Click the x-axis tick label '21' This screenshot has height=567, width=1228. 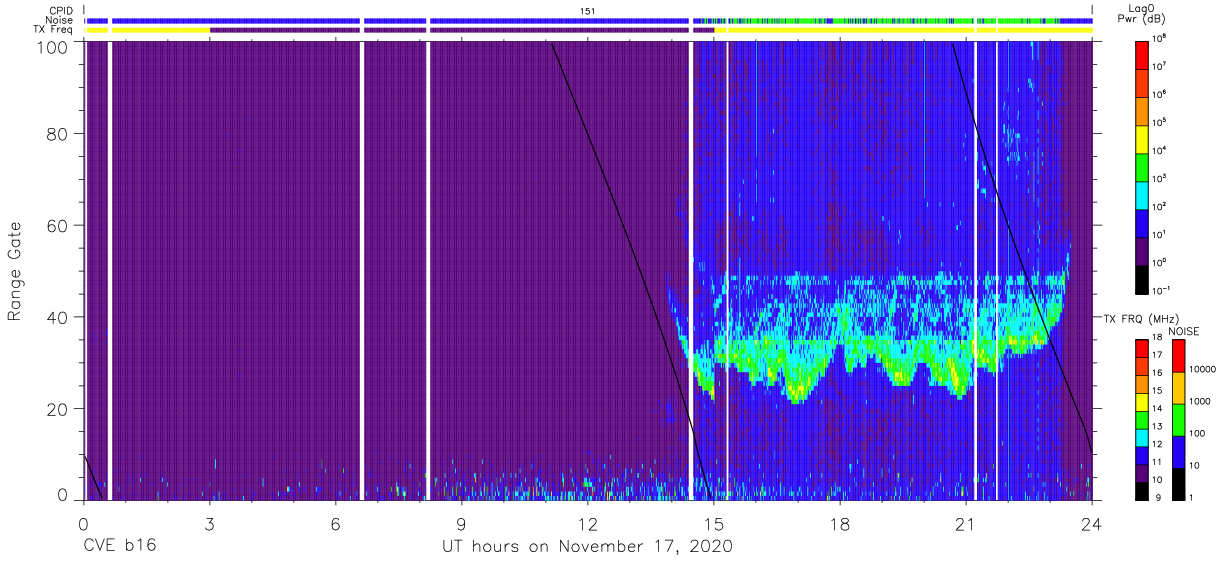pyautogui.click(x=966, y=522)
